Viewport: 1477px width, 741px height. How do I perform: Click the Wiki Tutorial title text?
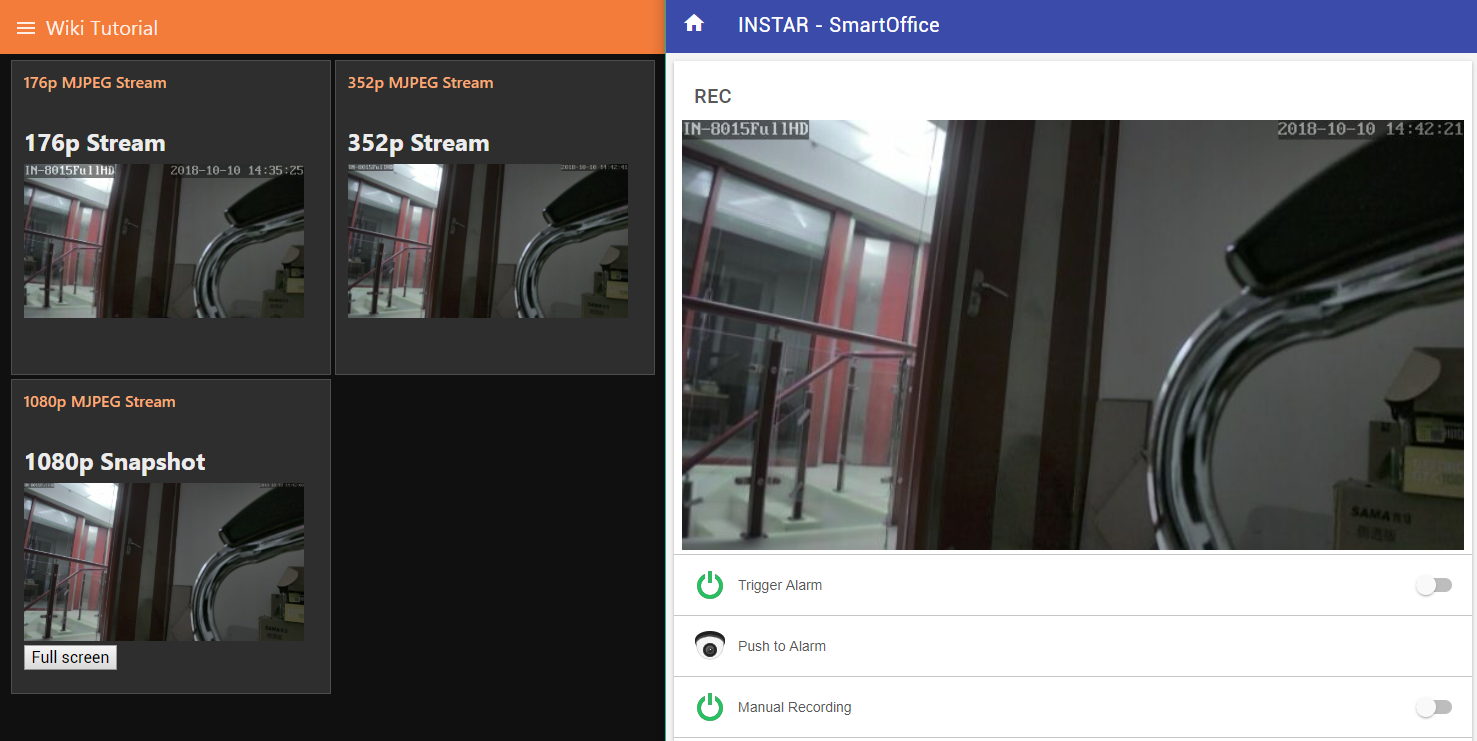102,28
